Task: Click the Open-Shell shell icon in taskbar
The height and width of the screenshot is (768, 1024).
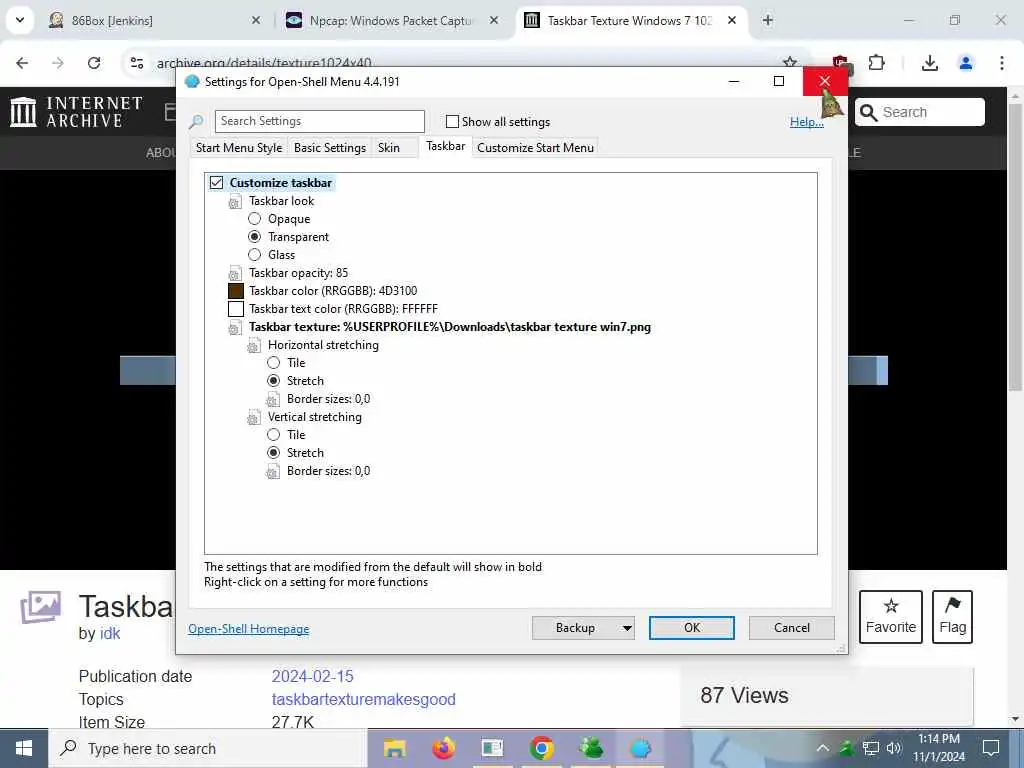Action: coord(640,748)
